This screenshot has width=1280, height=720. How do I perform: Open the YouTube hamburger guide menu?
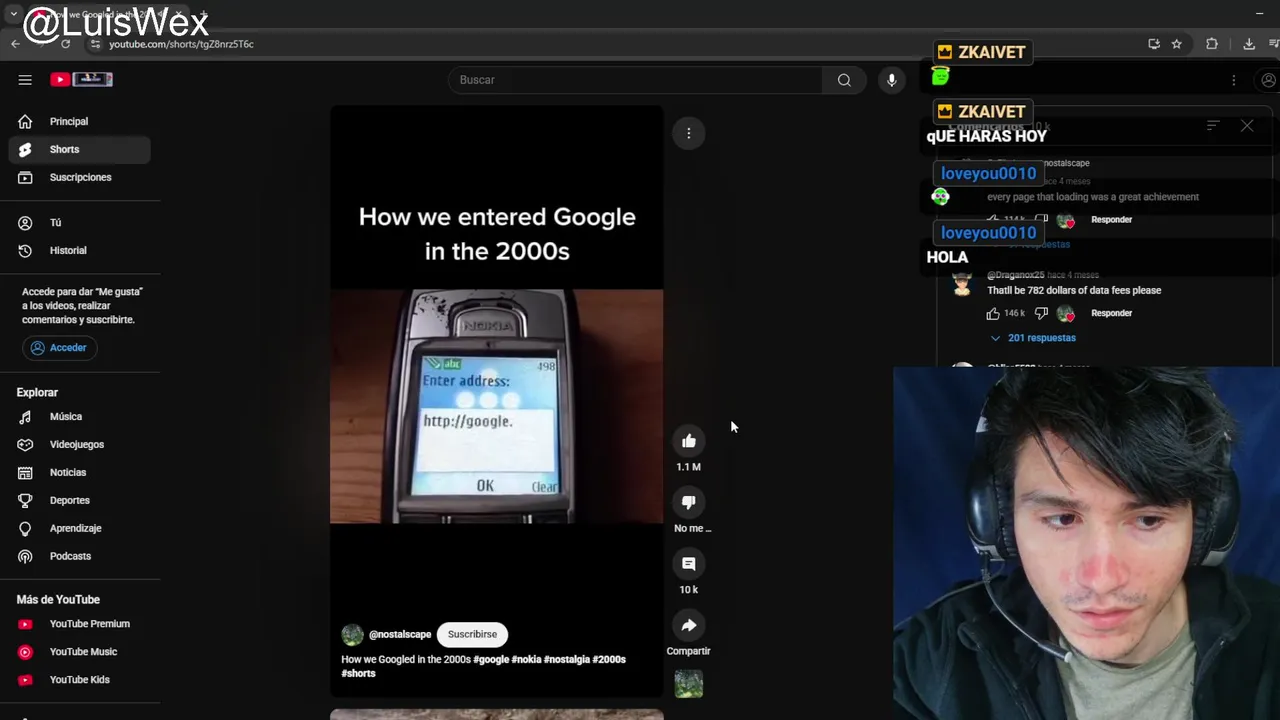[25, 80]
